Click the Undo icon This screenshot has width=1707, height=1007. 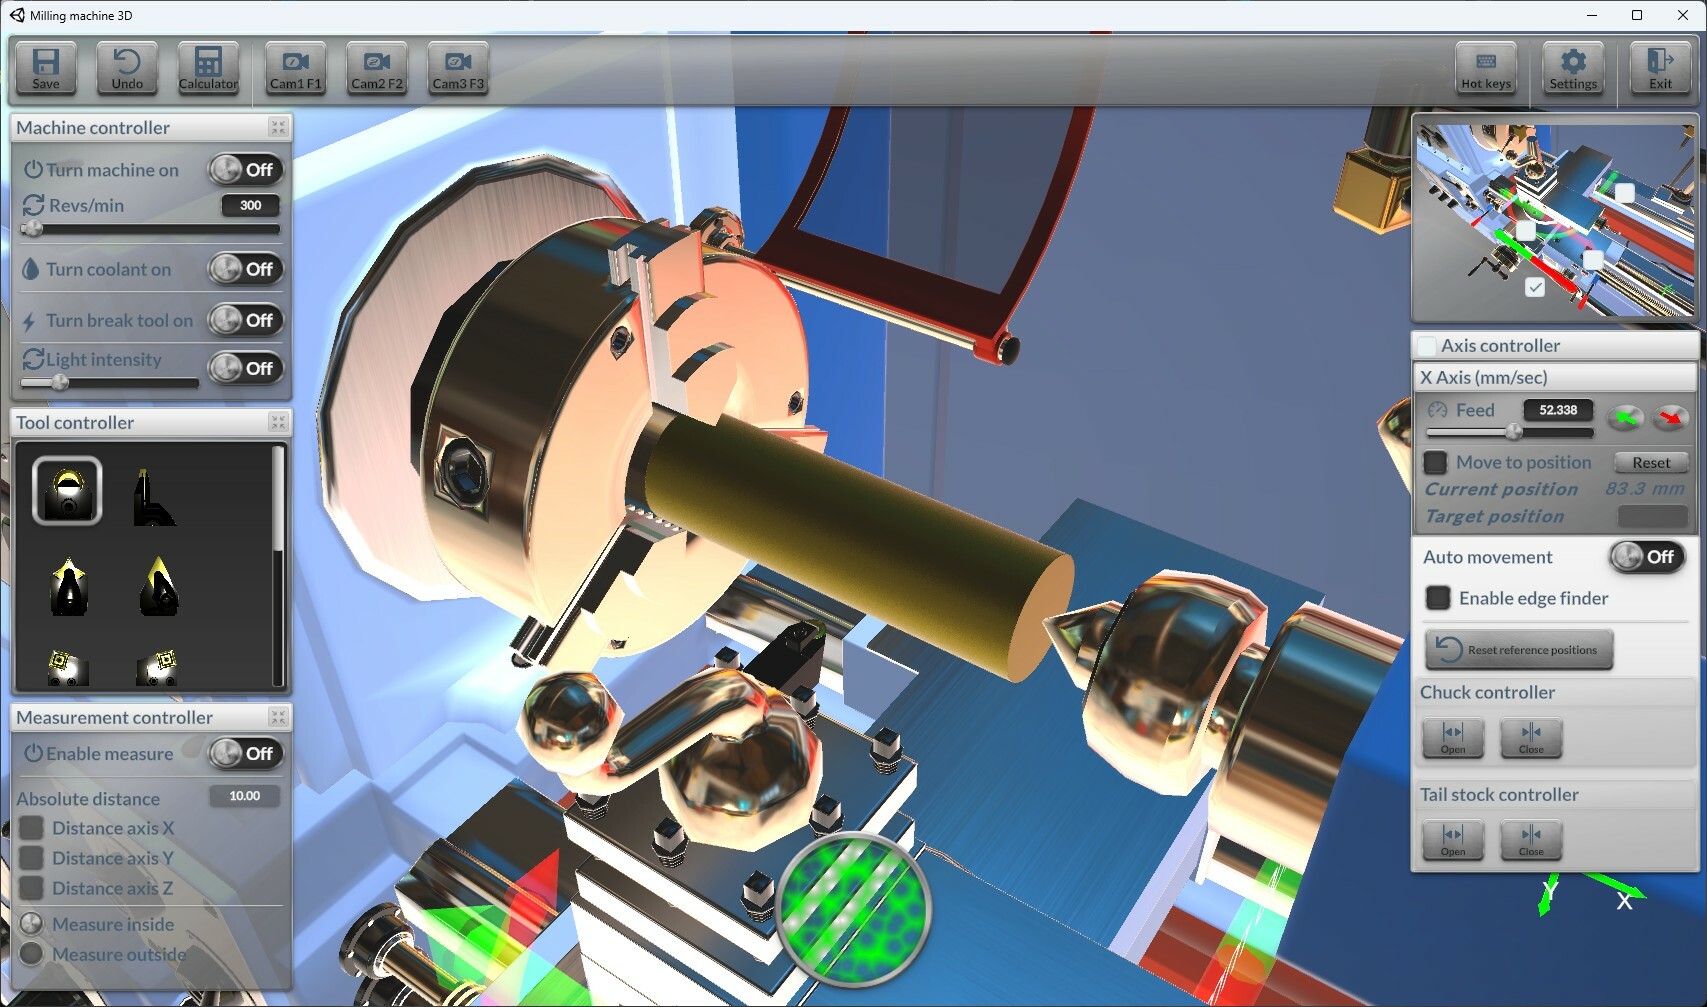pos(126,67)
